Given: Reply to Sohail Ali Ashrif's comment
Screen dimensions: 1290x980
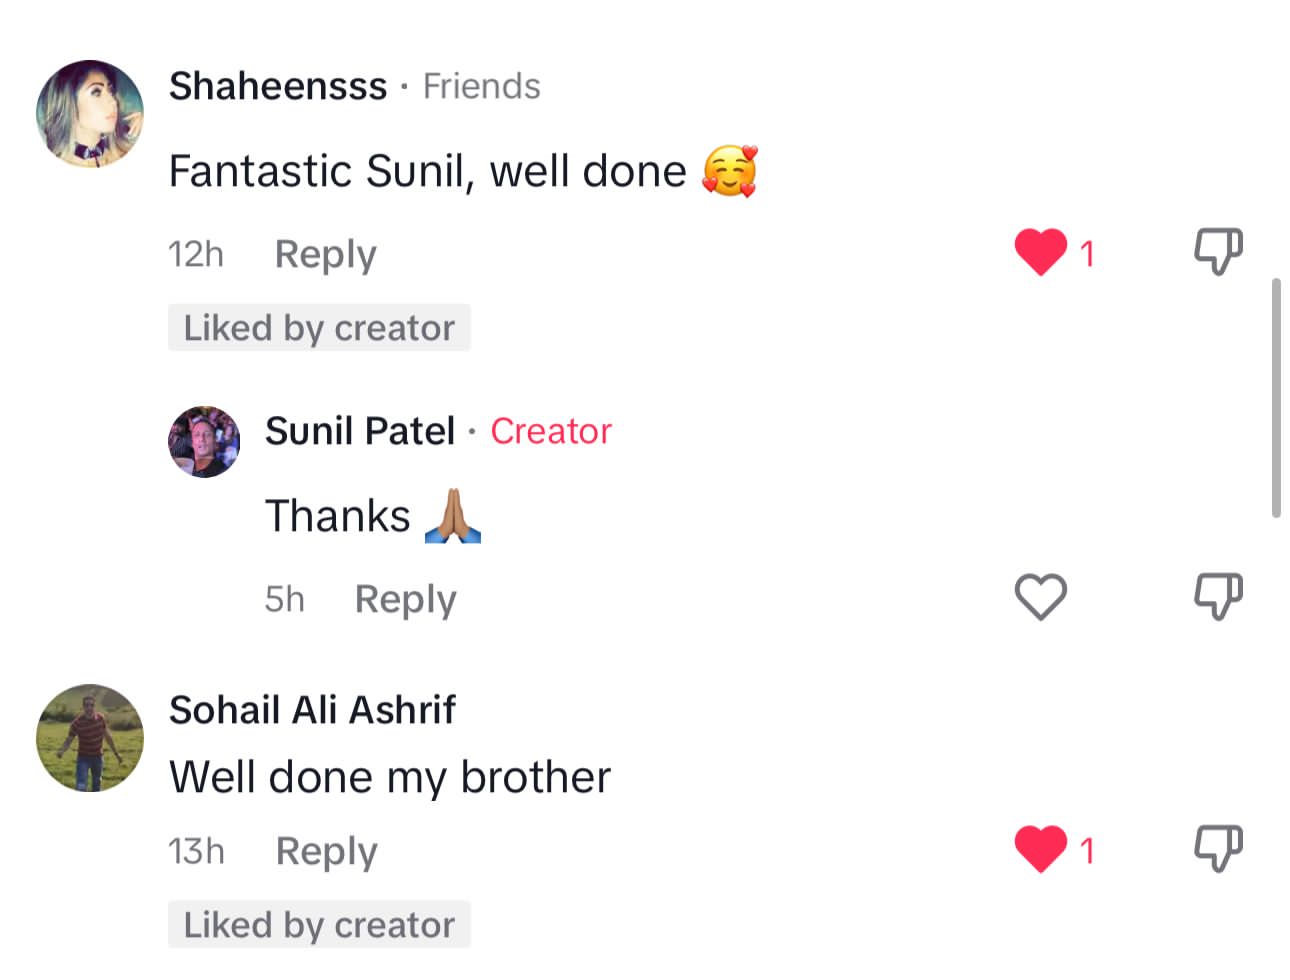Looking at the screenshot, I should (x=326, y=851).
